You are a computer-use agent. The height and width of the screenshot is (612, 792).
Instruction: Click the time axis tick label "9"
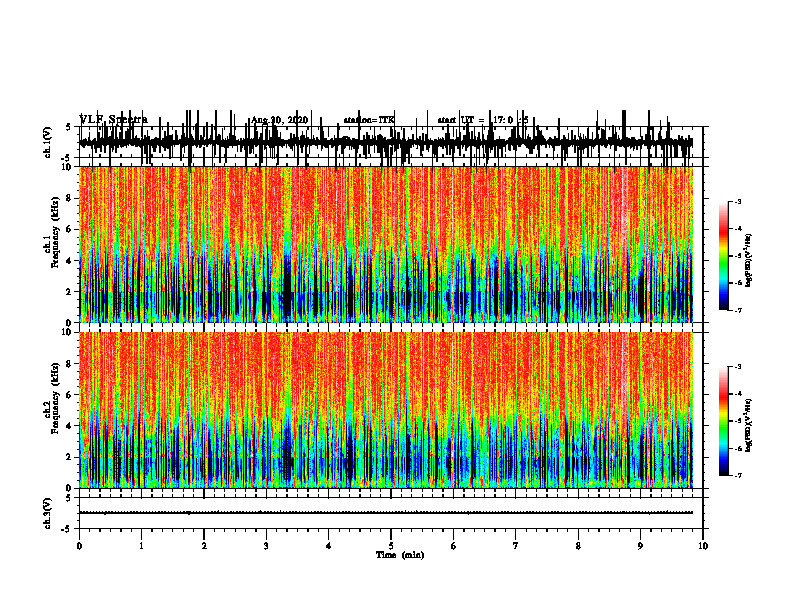coord(640,546)
